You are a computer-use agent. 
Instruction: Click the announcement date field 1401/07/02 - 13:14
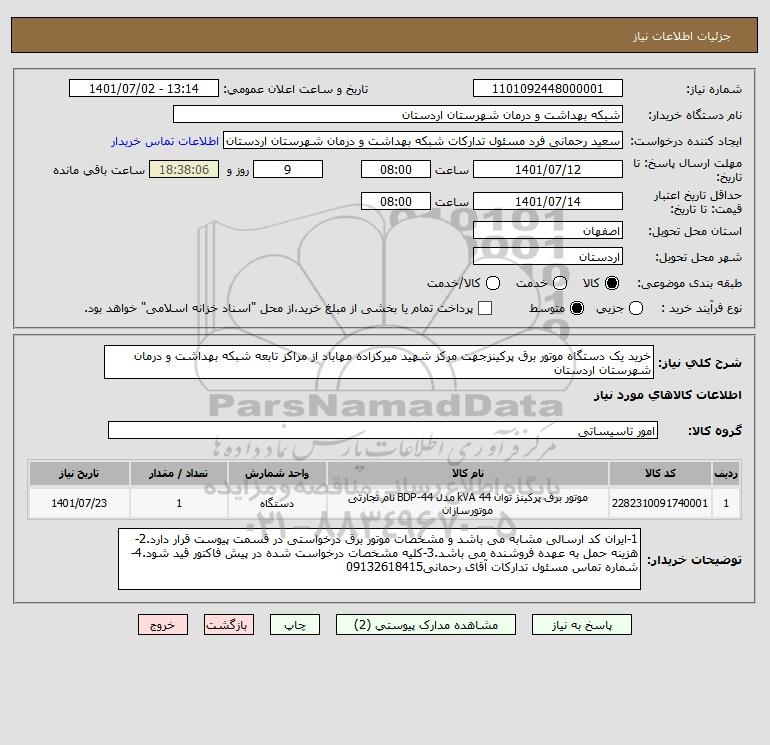[144, 88]
